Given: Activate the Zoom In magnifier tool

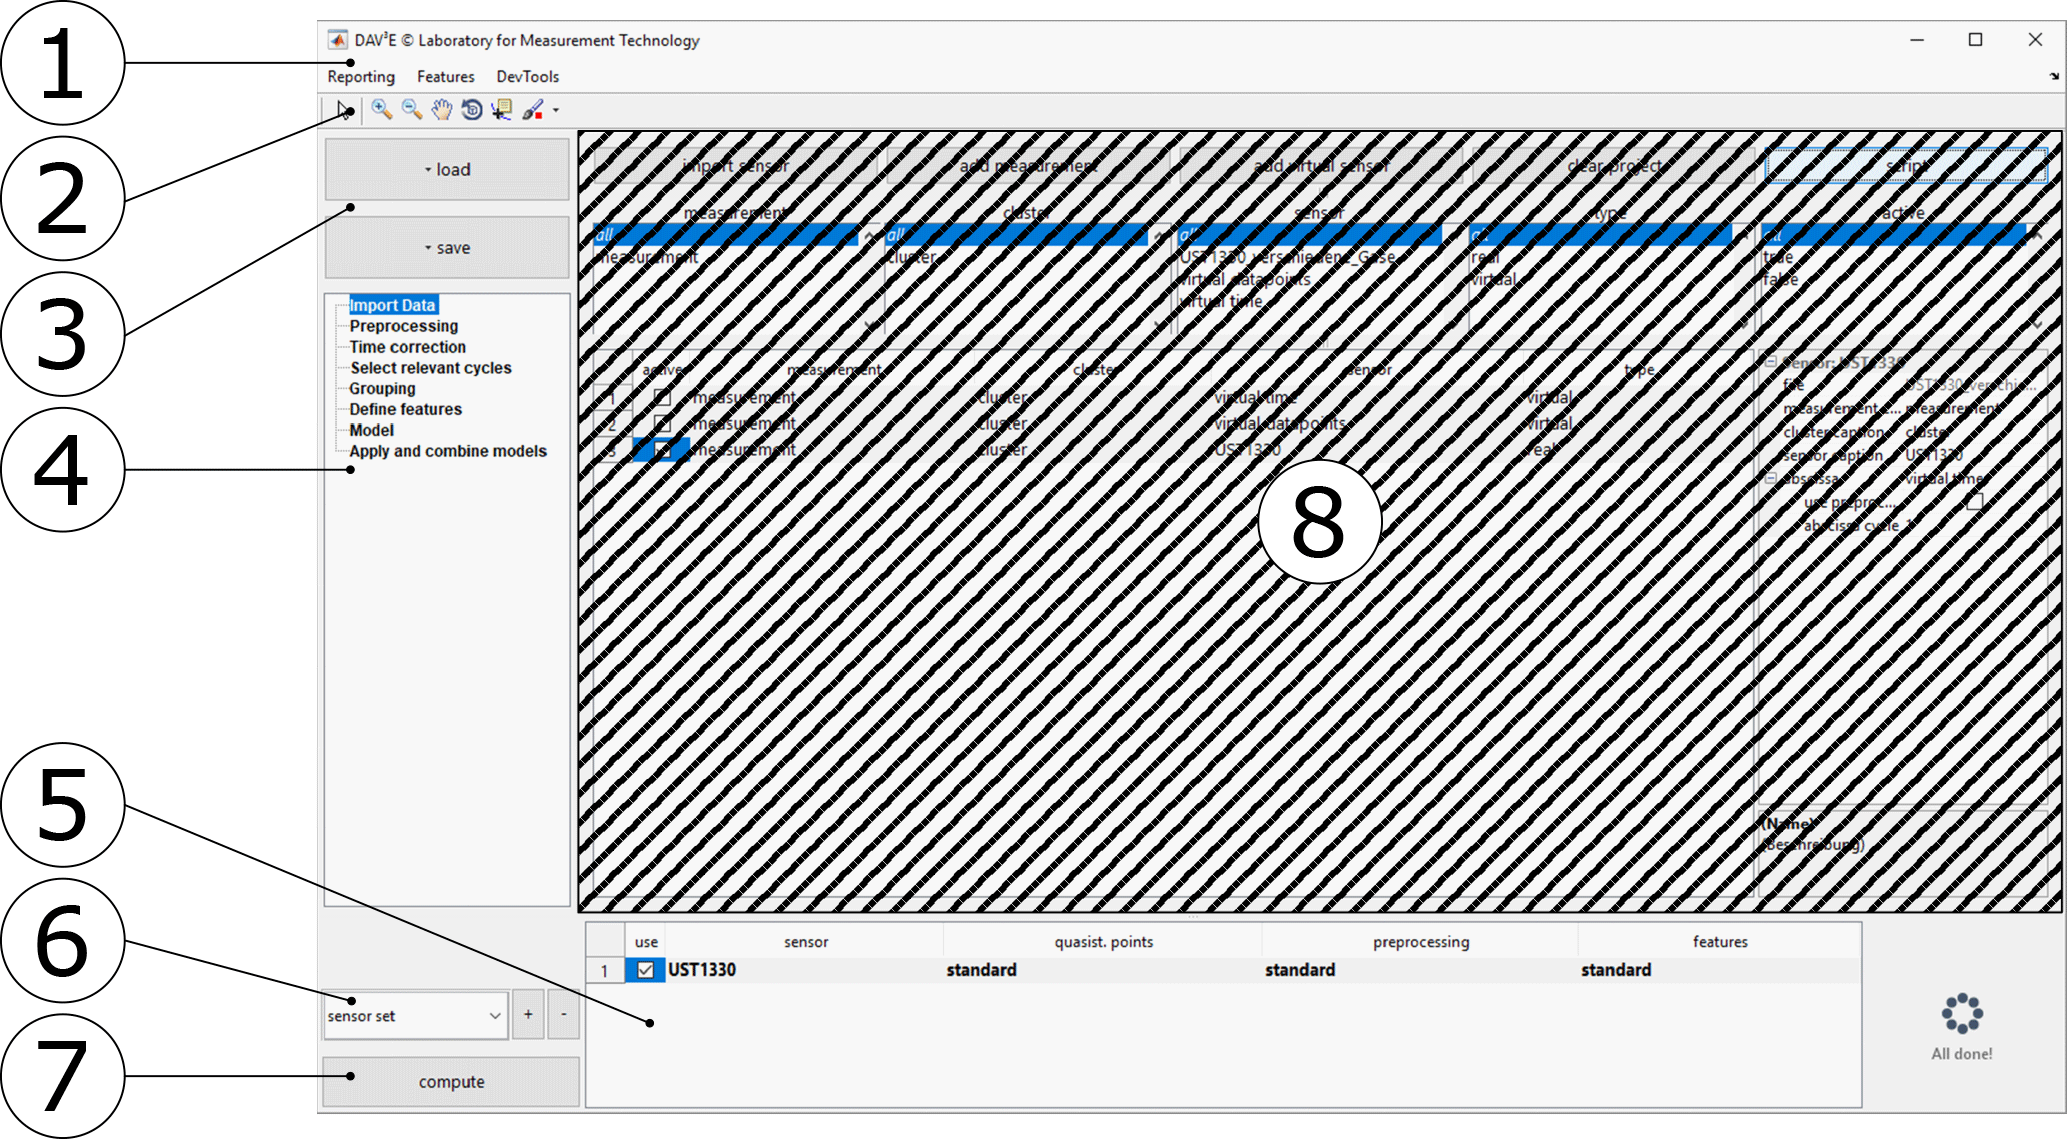Looking at the screenshot, I should (x=381, y=110).
